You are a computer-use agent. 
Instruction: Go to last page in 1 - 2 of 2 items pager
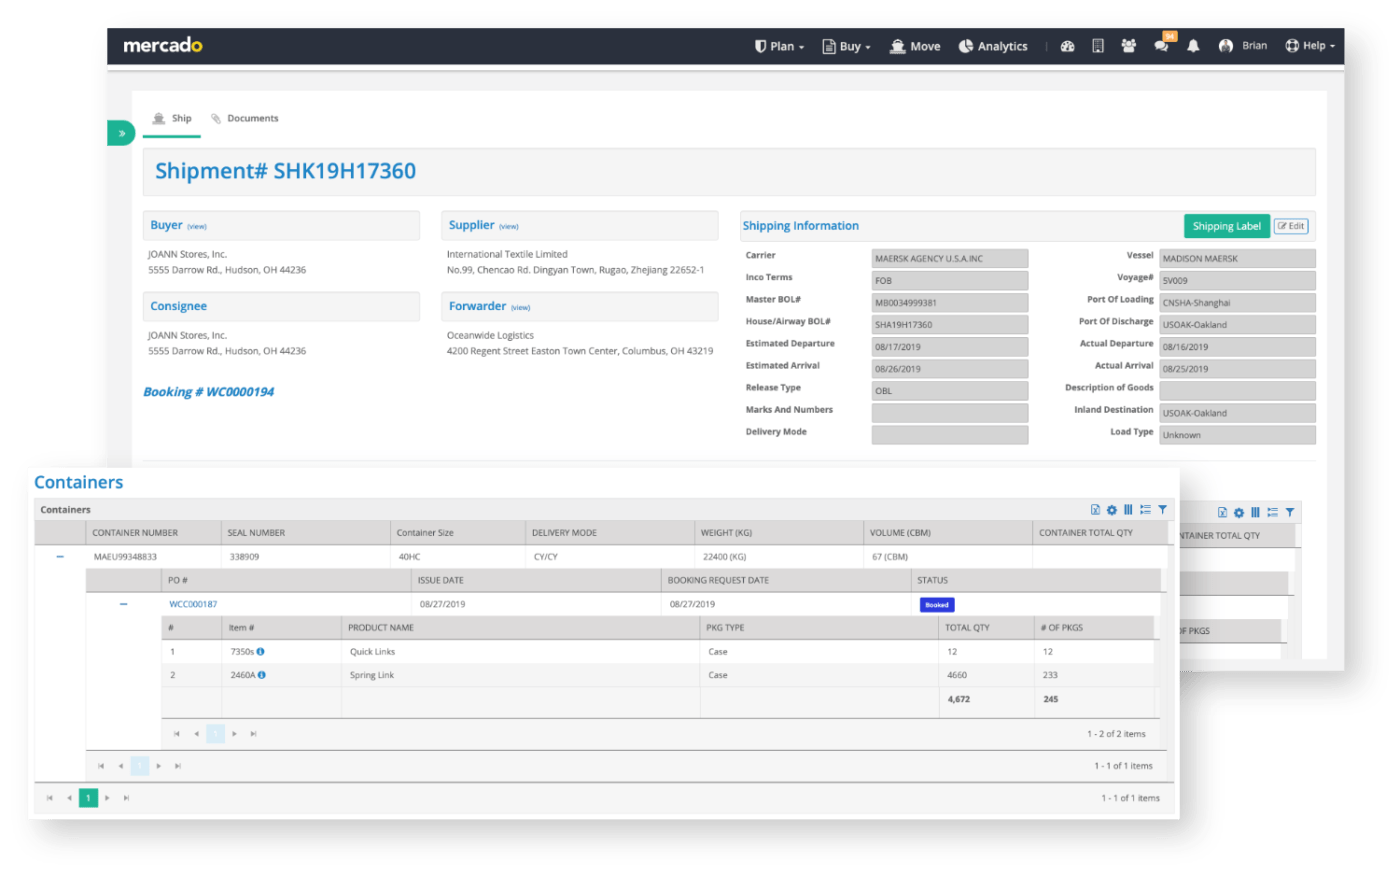click(x=253, y=734)
